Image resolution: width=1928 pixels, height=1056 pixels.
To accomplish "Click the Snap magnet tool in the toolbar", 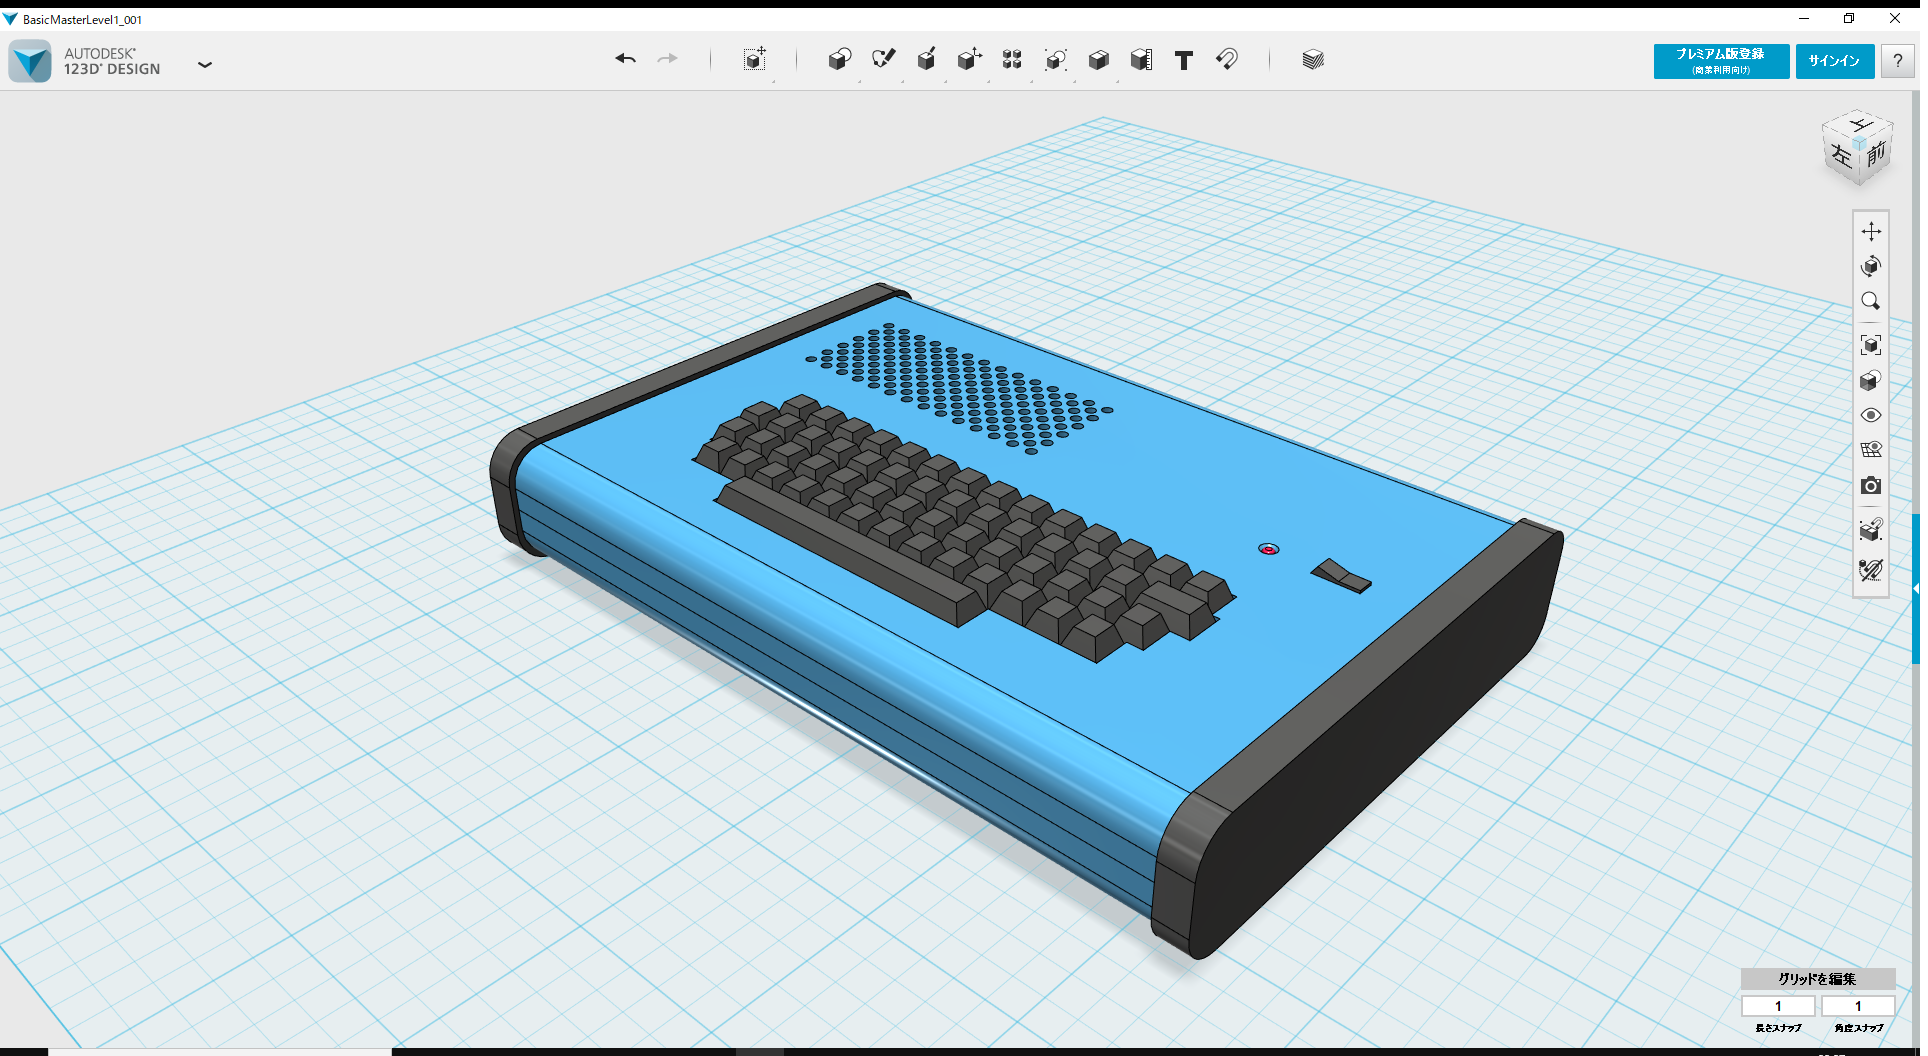I will point(1227,60).
